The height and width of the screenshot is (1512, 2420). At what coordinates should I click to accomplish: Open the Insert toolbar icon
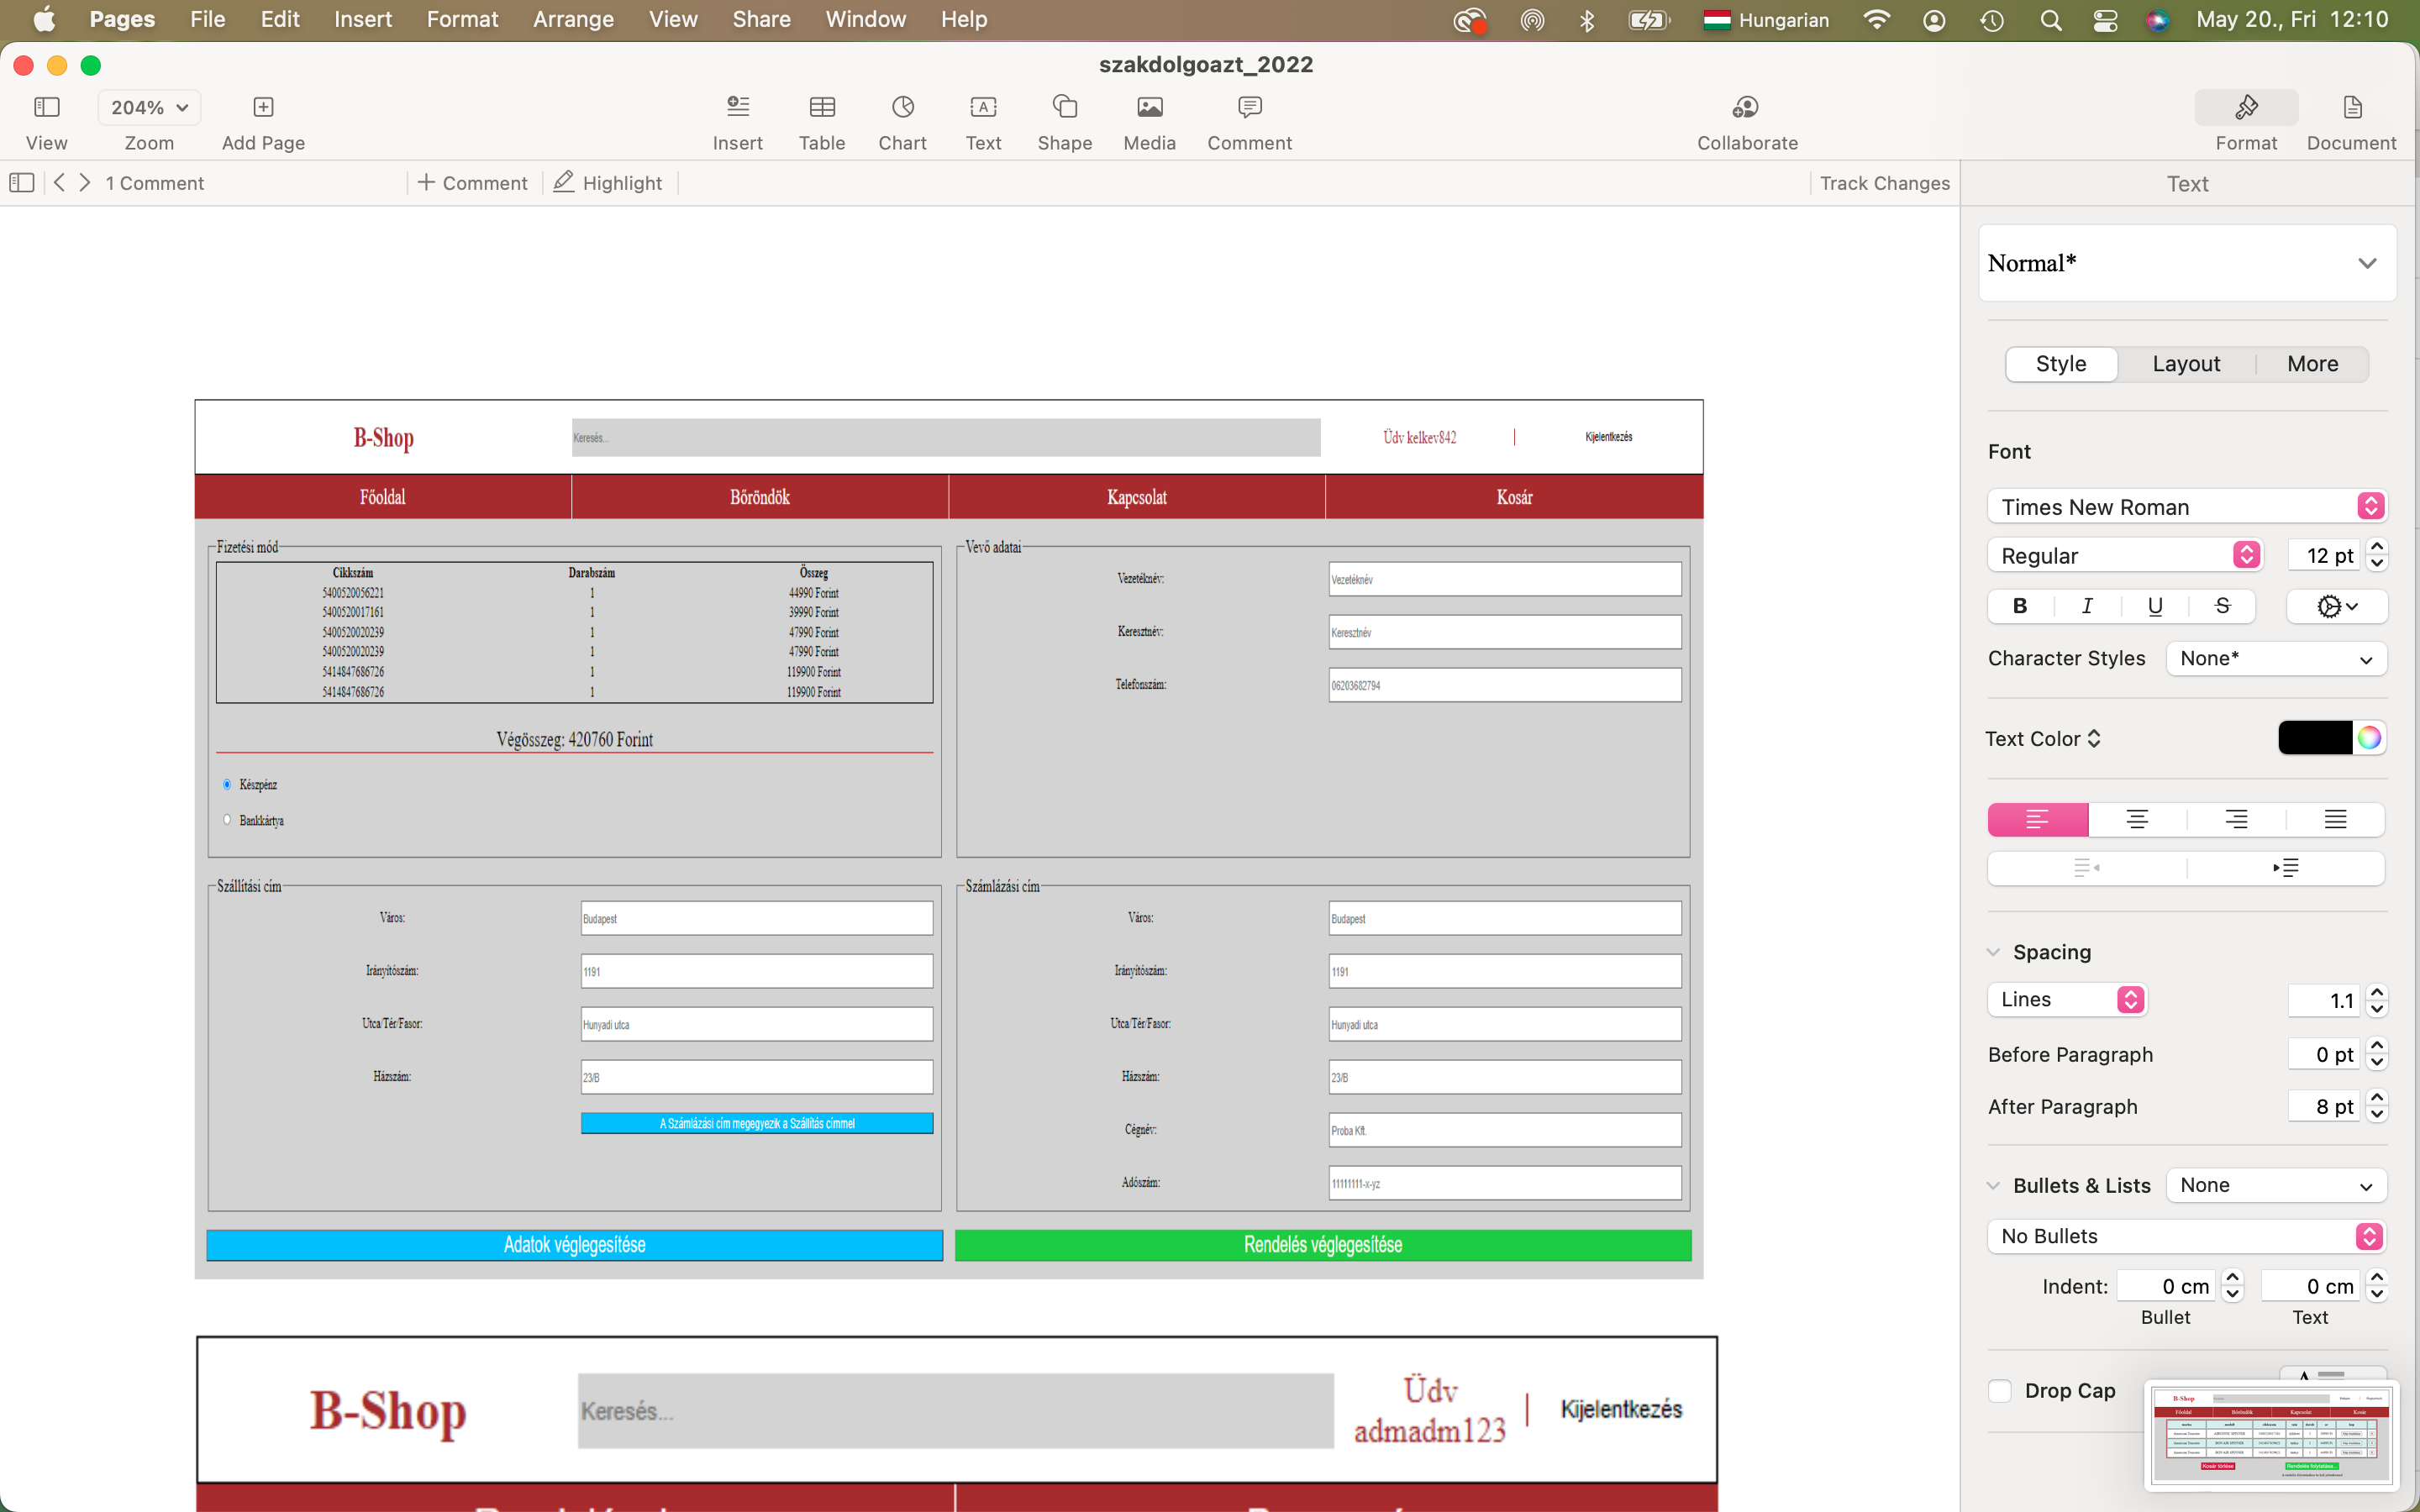point(738,107)
